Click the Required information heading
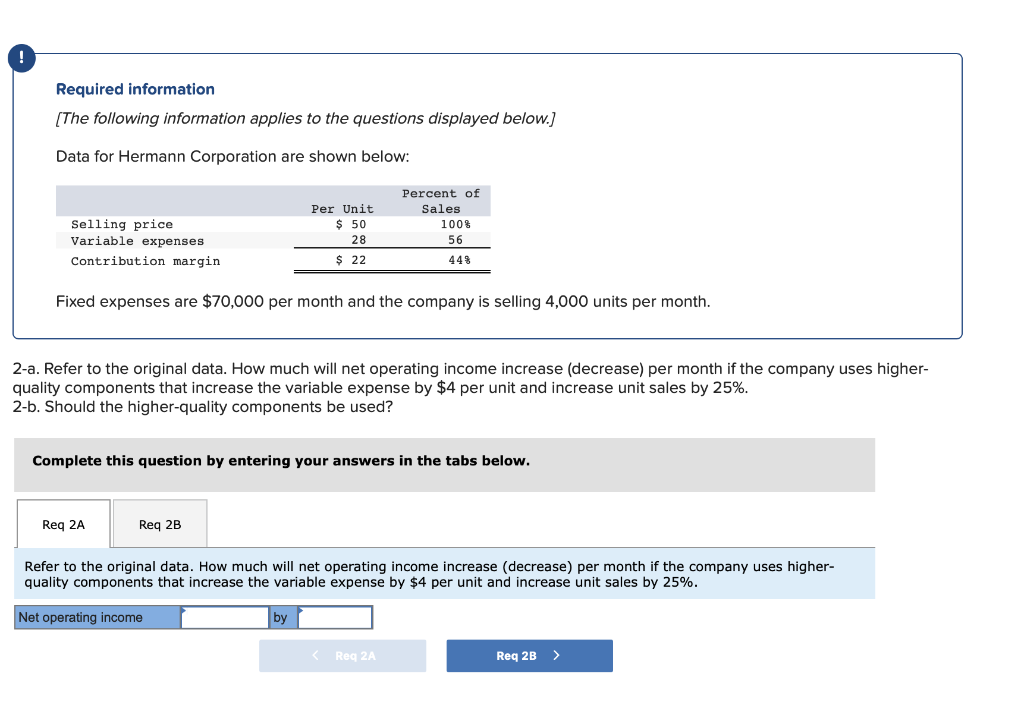Image resolution: width=1024 pixels, height=724 pixels. point(135,89)
